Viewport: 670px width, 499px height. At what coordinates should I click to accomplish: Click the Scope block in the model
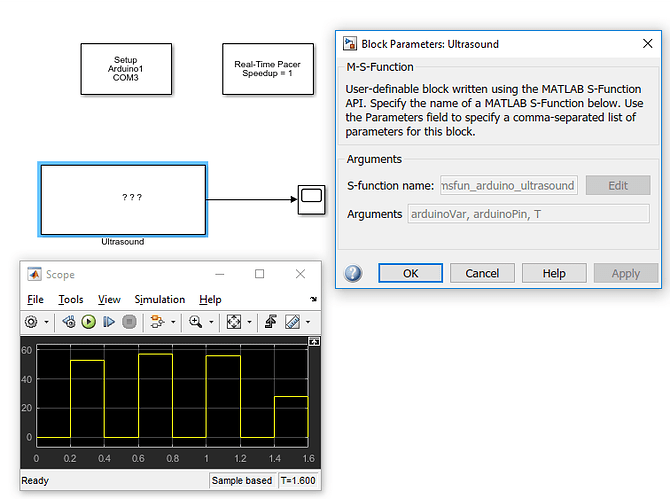point(311,200)
